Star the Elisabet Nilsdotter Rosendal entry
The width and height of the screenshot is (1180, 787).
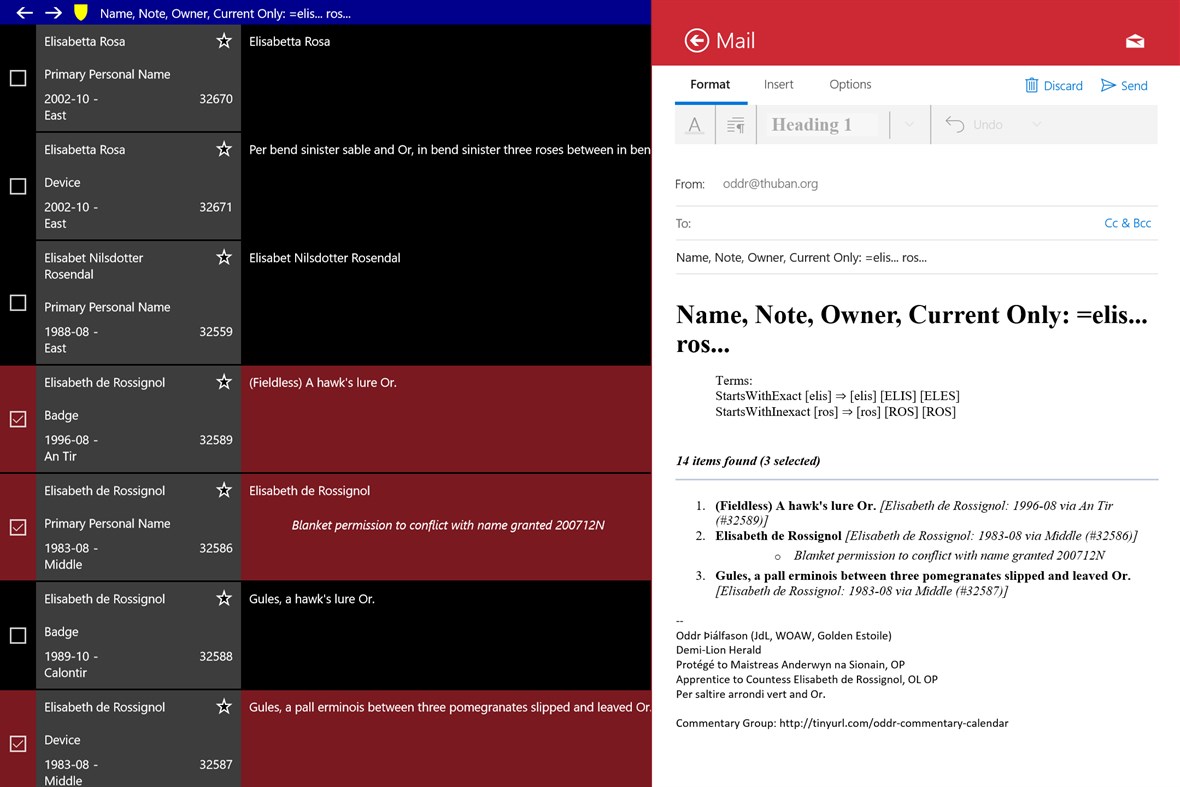224,257
